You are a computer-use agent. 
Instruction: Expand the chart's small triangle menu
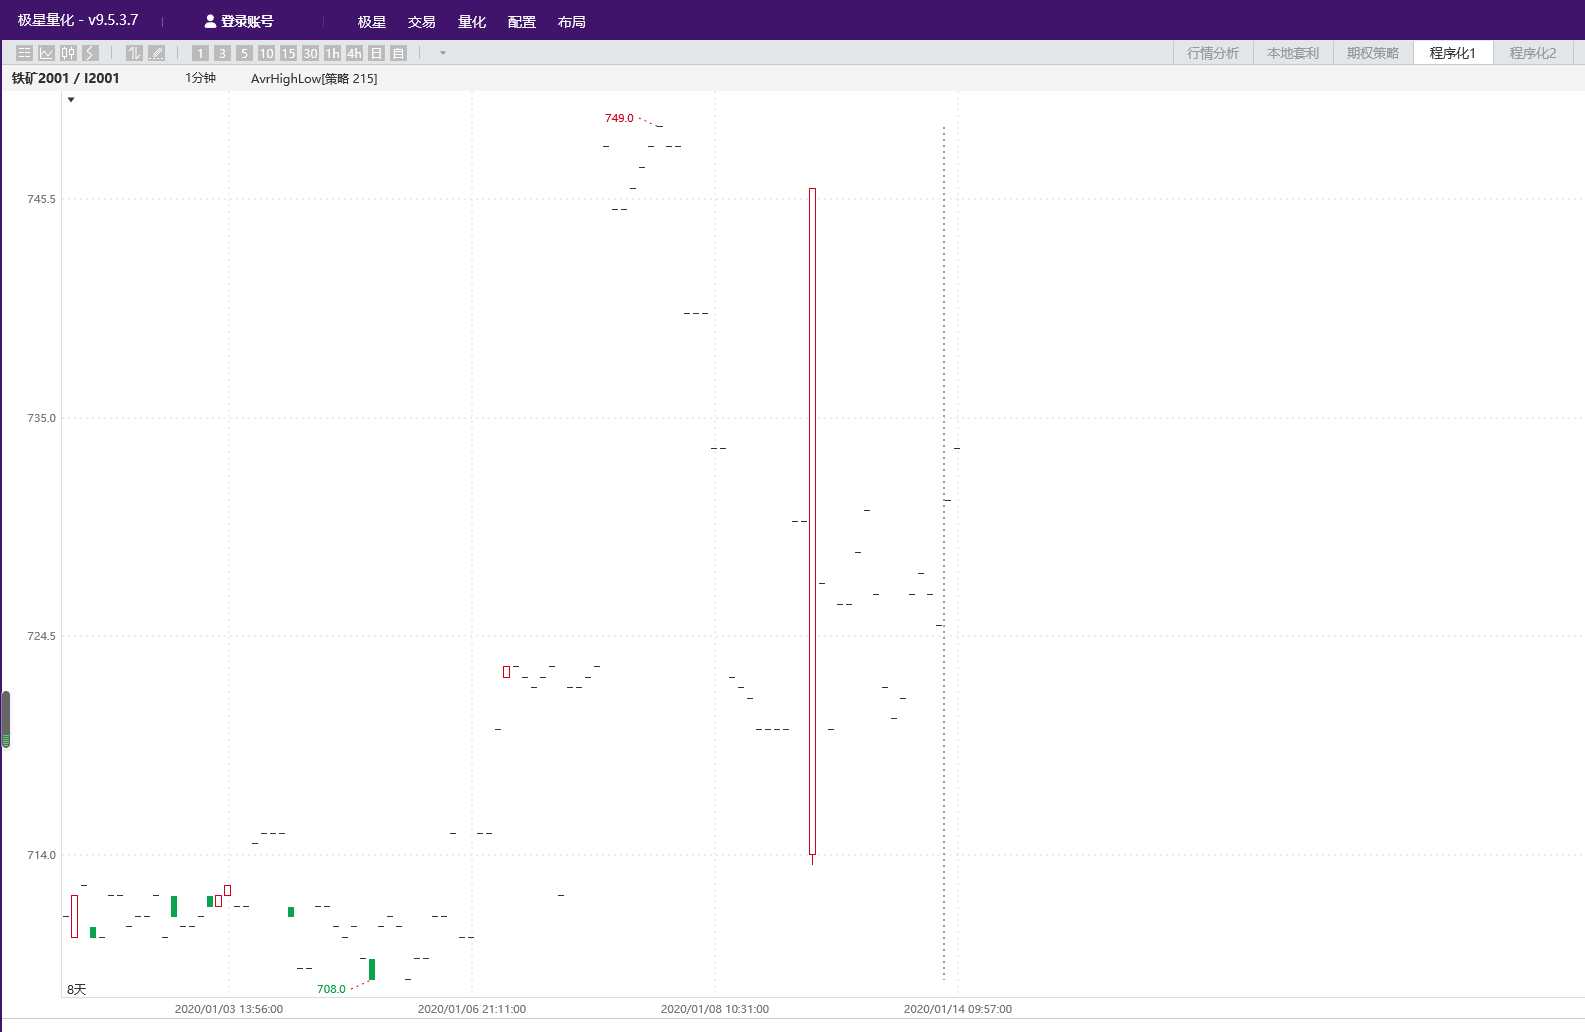(x=71, y=100)
